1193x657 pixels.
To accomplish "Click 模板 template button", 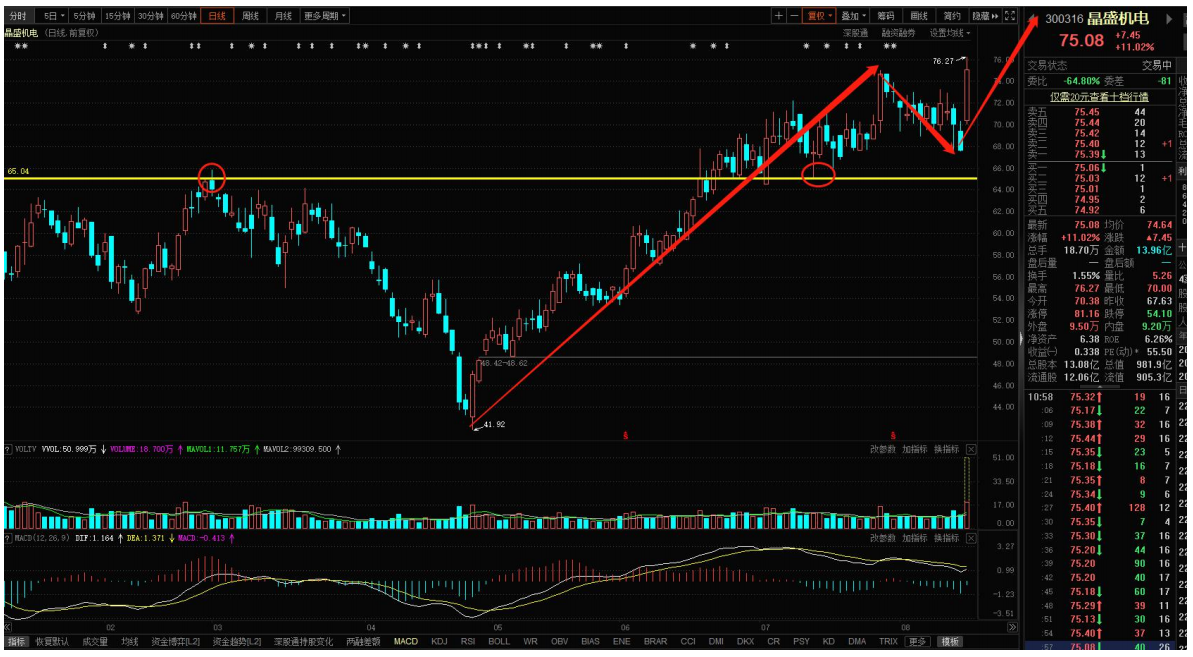I will [x=949, y=642].
